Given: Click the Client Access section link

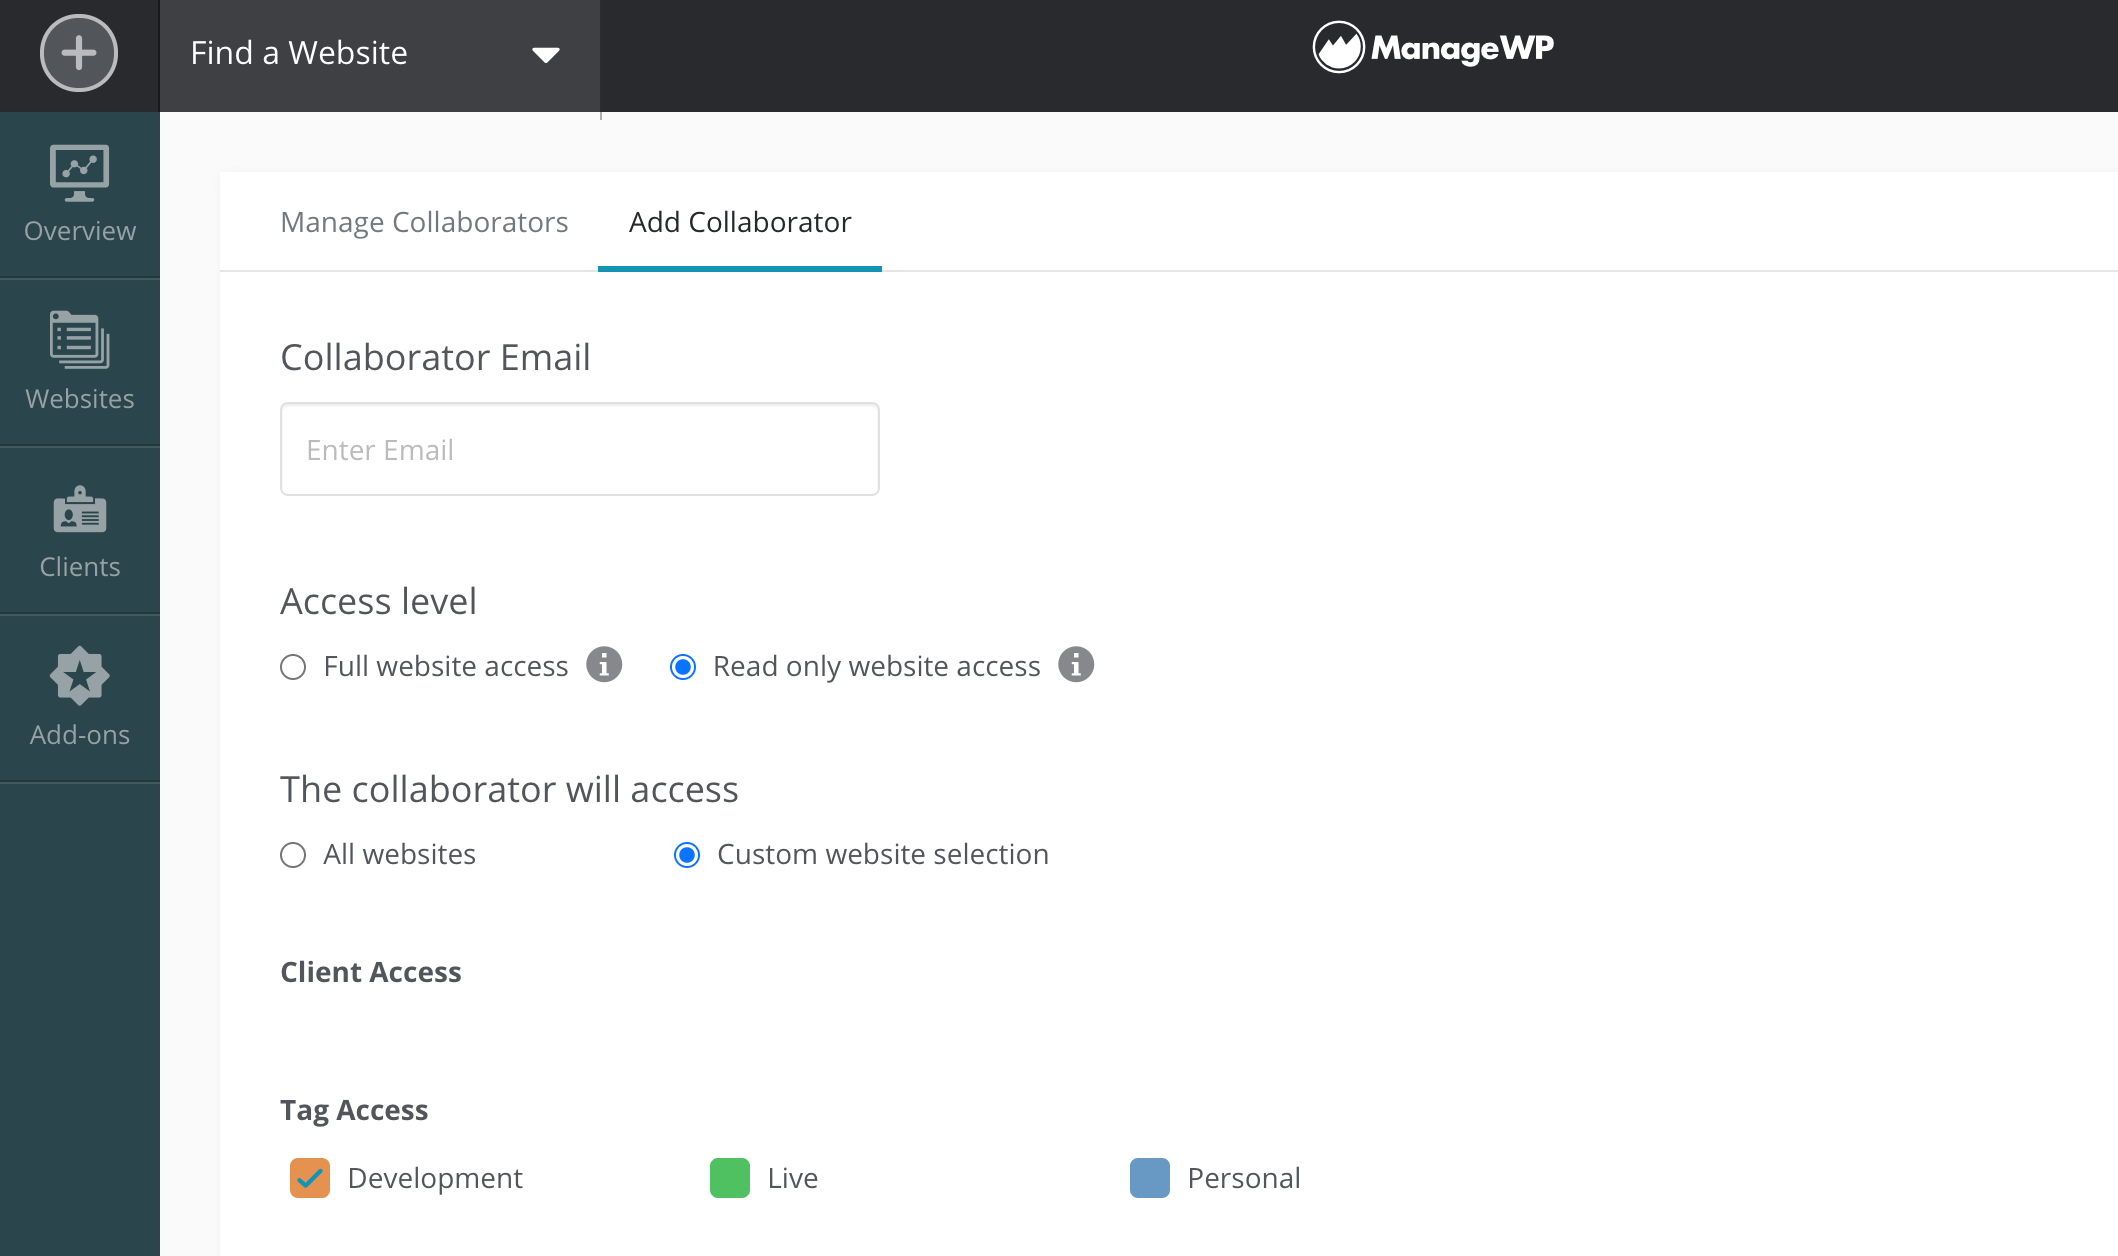Looking at the screenshot, I should click(x=371, y=972).
